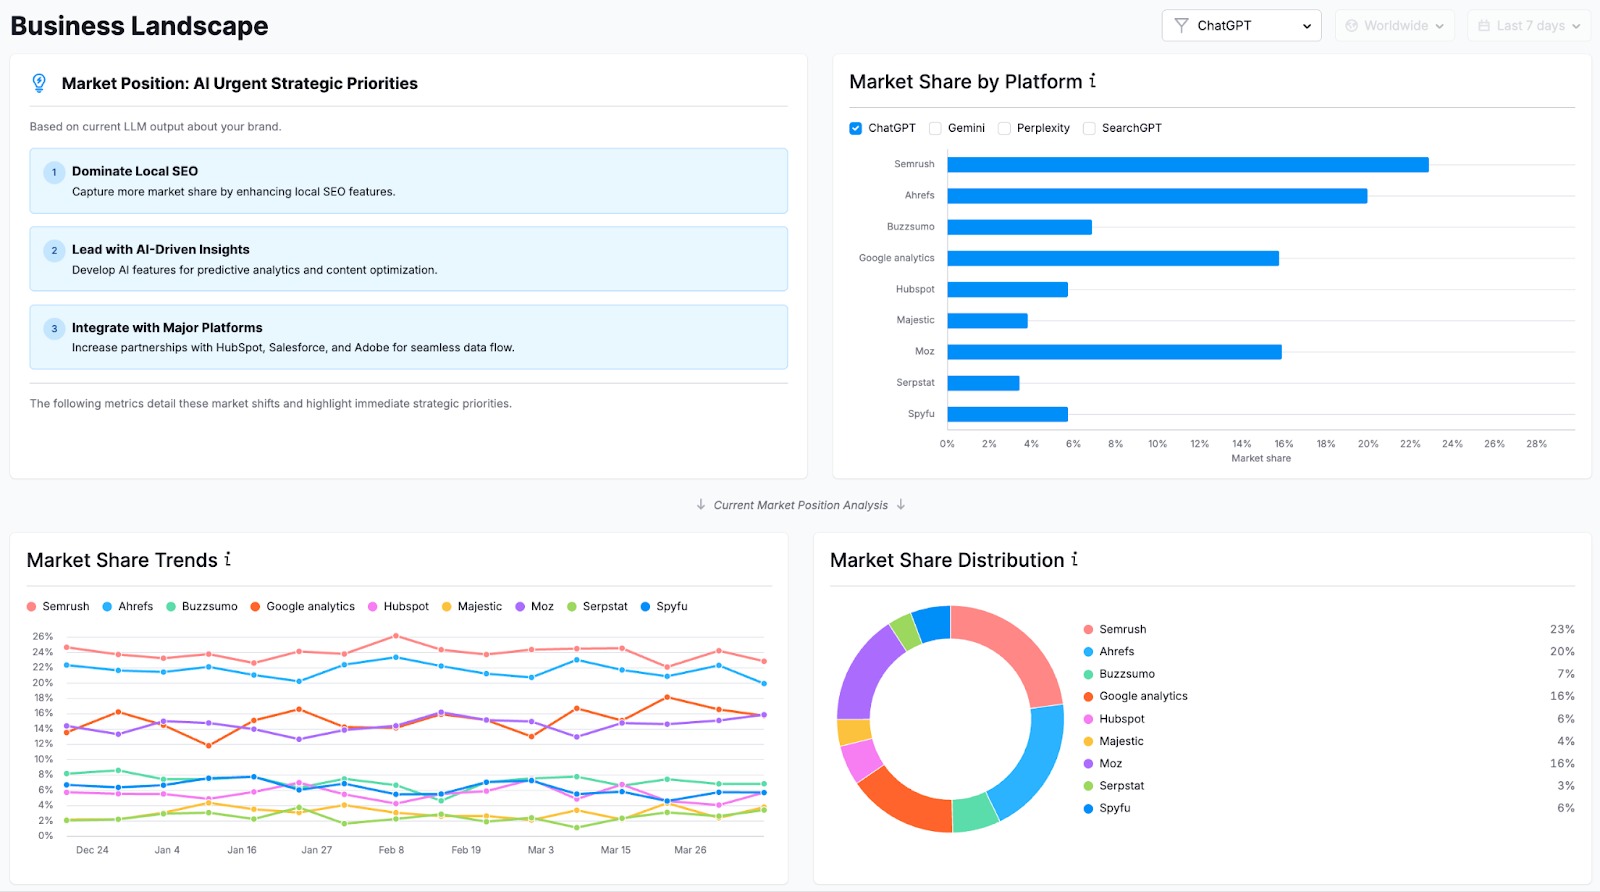Toggle Ahrefs series in trends legend
This screenshot has height=892, width=1600.
point(128,606)
